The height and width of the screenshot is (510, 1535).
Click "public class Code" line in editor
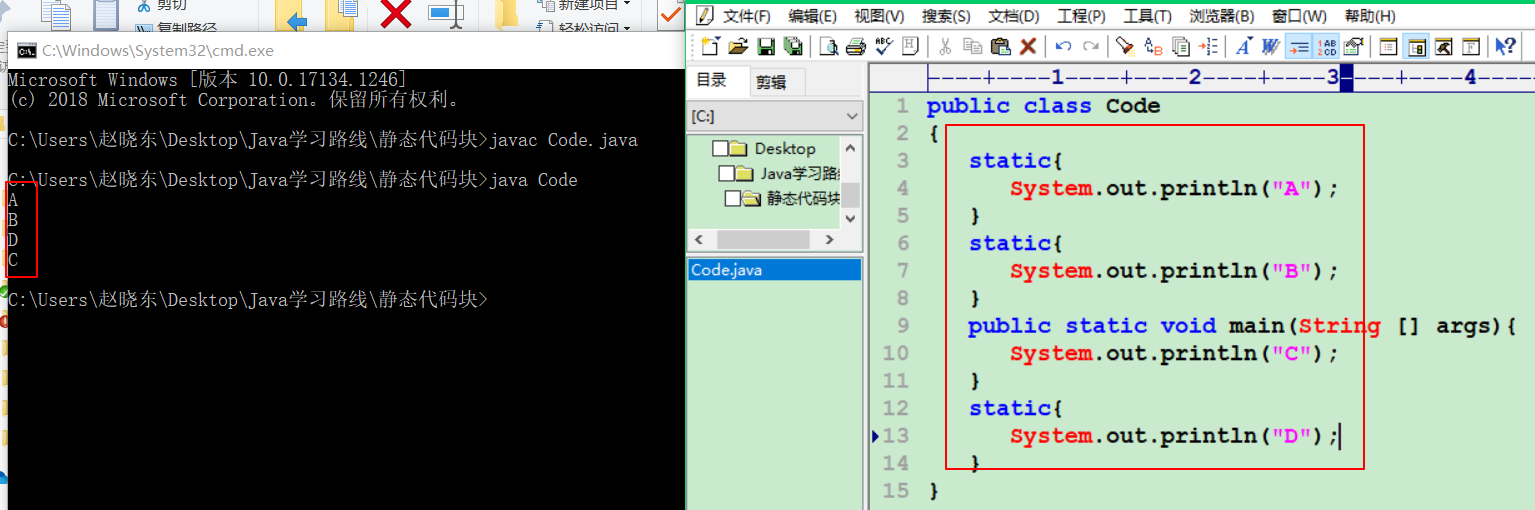(1043, 106)
